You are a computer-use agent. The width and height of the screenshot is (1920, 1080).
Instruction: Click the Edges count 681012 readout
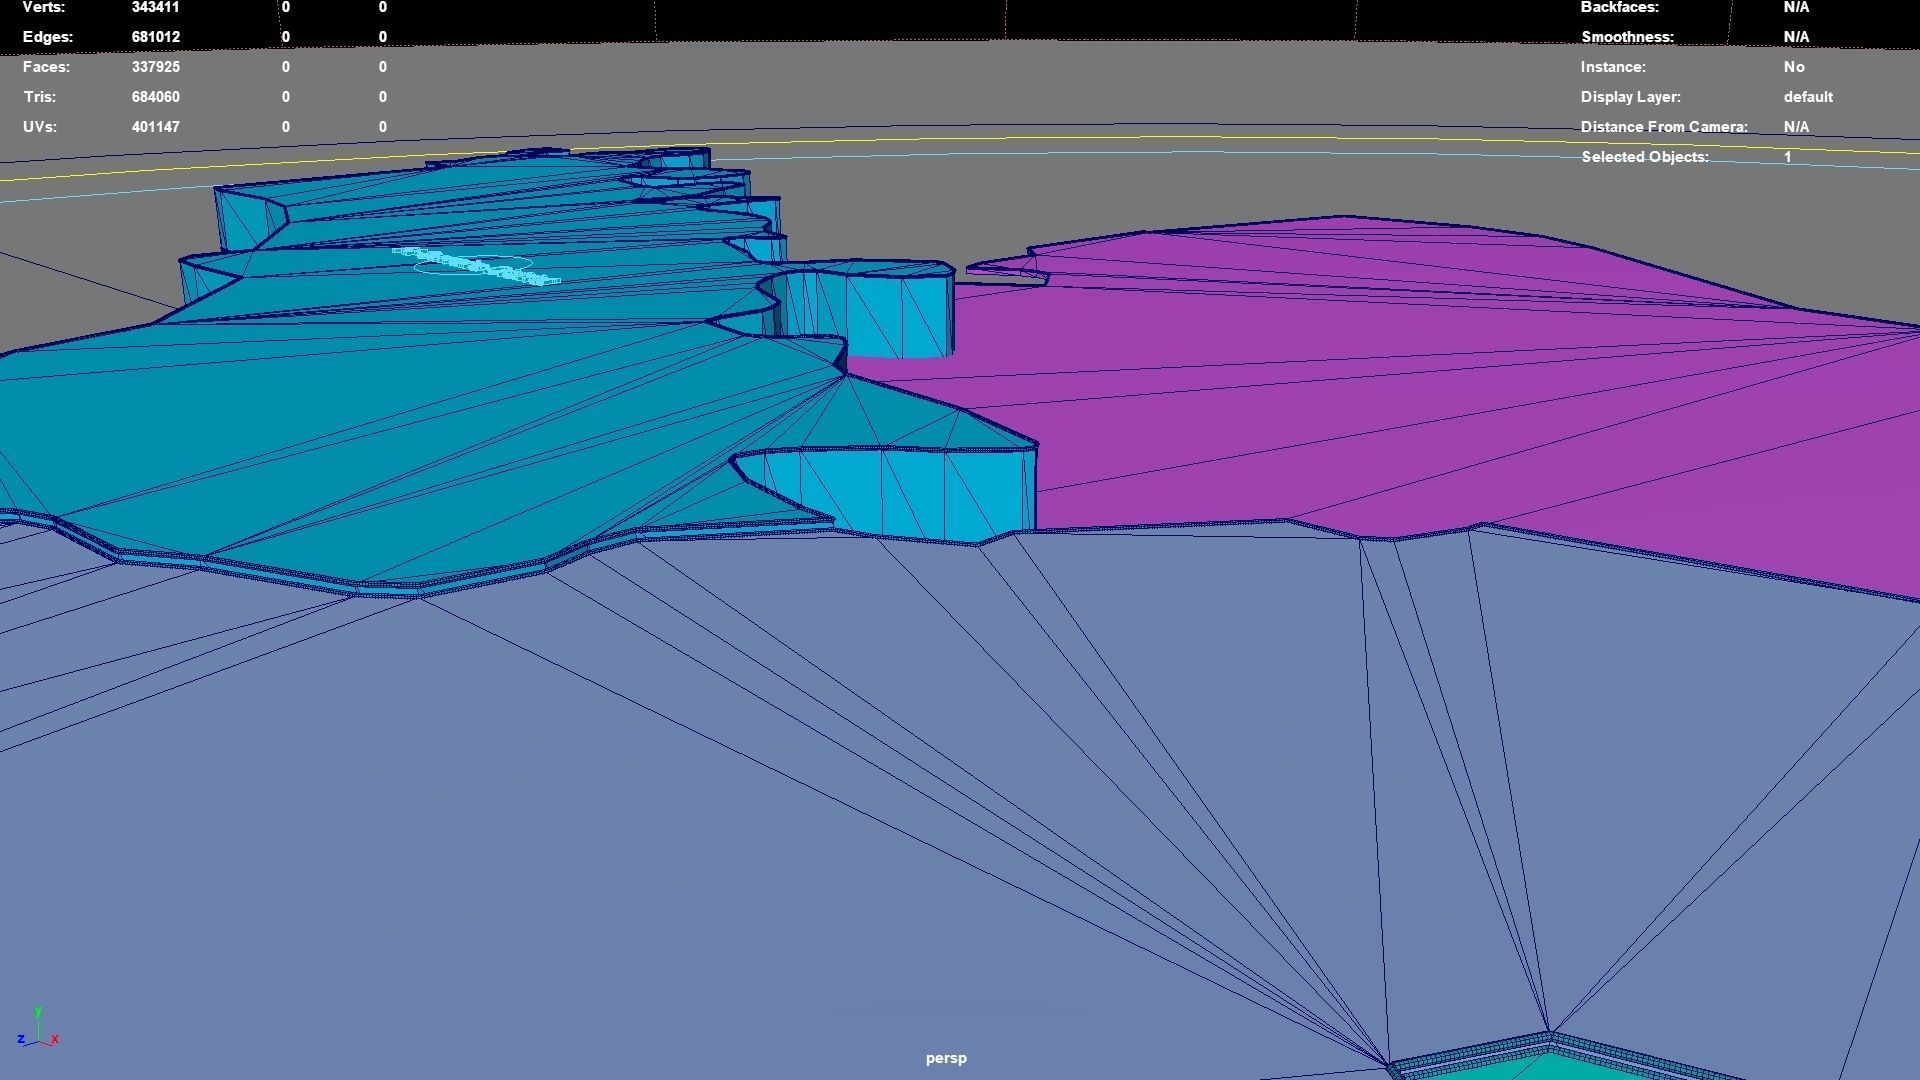coord(156,37)
